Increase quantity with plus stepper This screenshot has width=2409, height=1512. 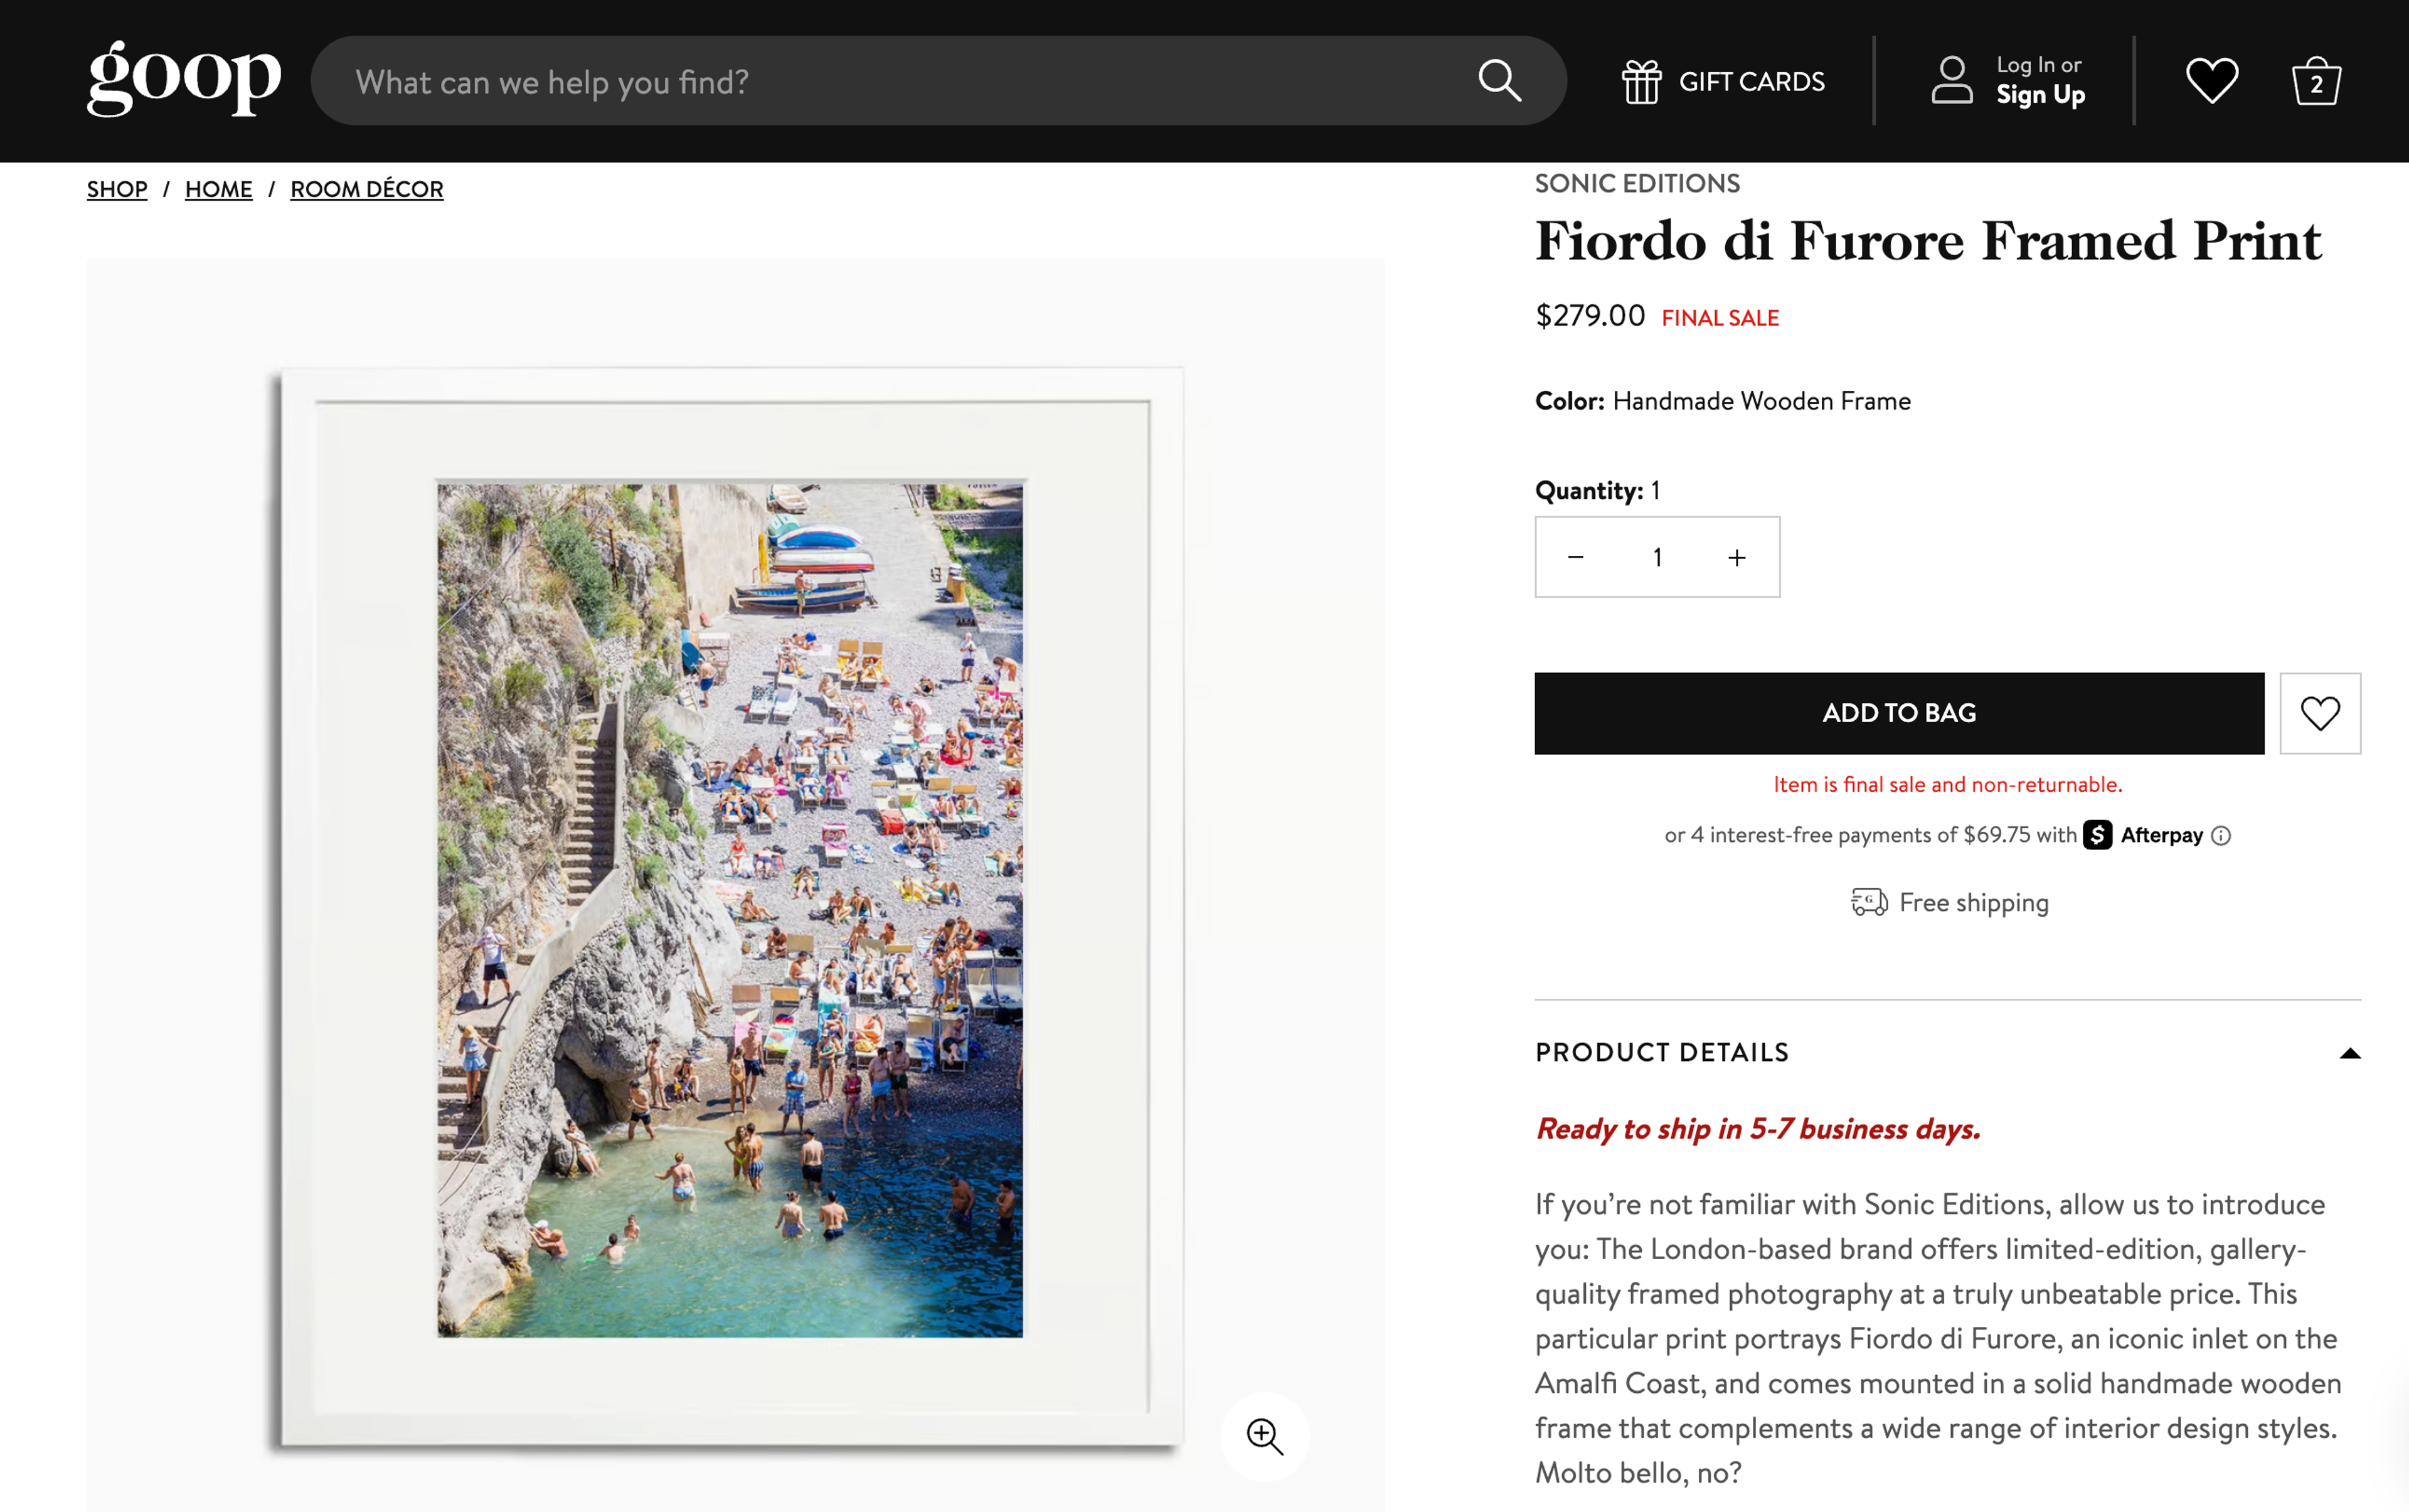(x=1737, y=557)
